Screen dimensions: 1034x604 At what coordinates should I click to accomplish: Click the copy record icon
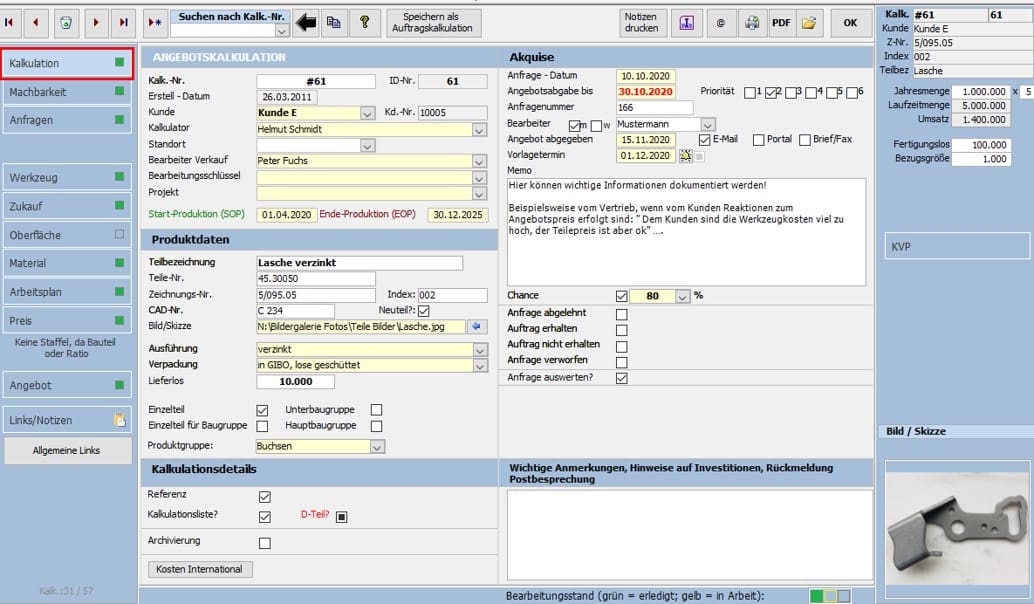[x=334, y=22]
